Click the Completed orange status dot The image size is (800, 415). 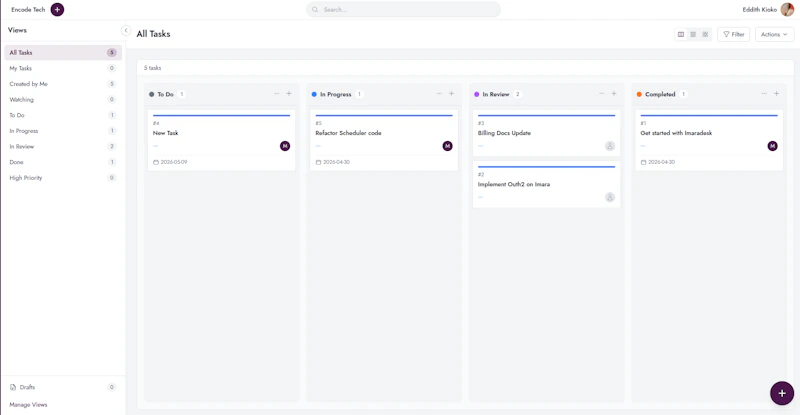[639, 94]
